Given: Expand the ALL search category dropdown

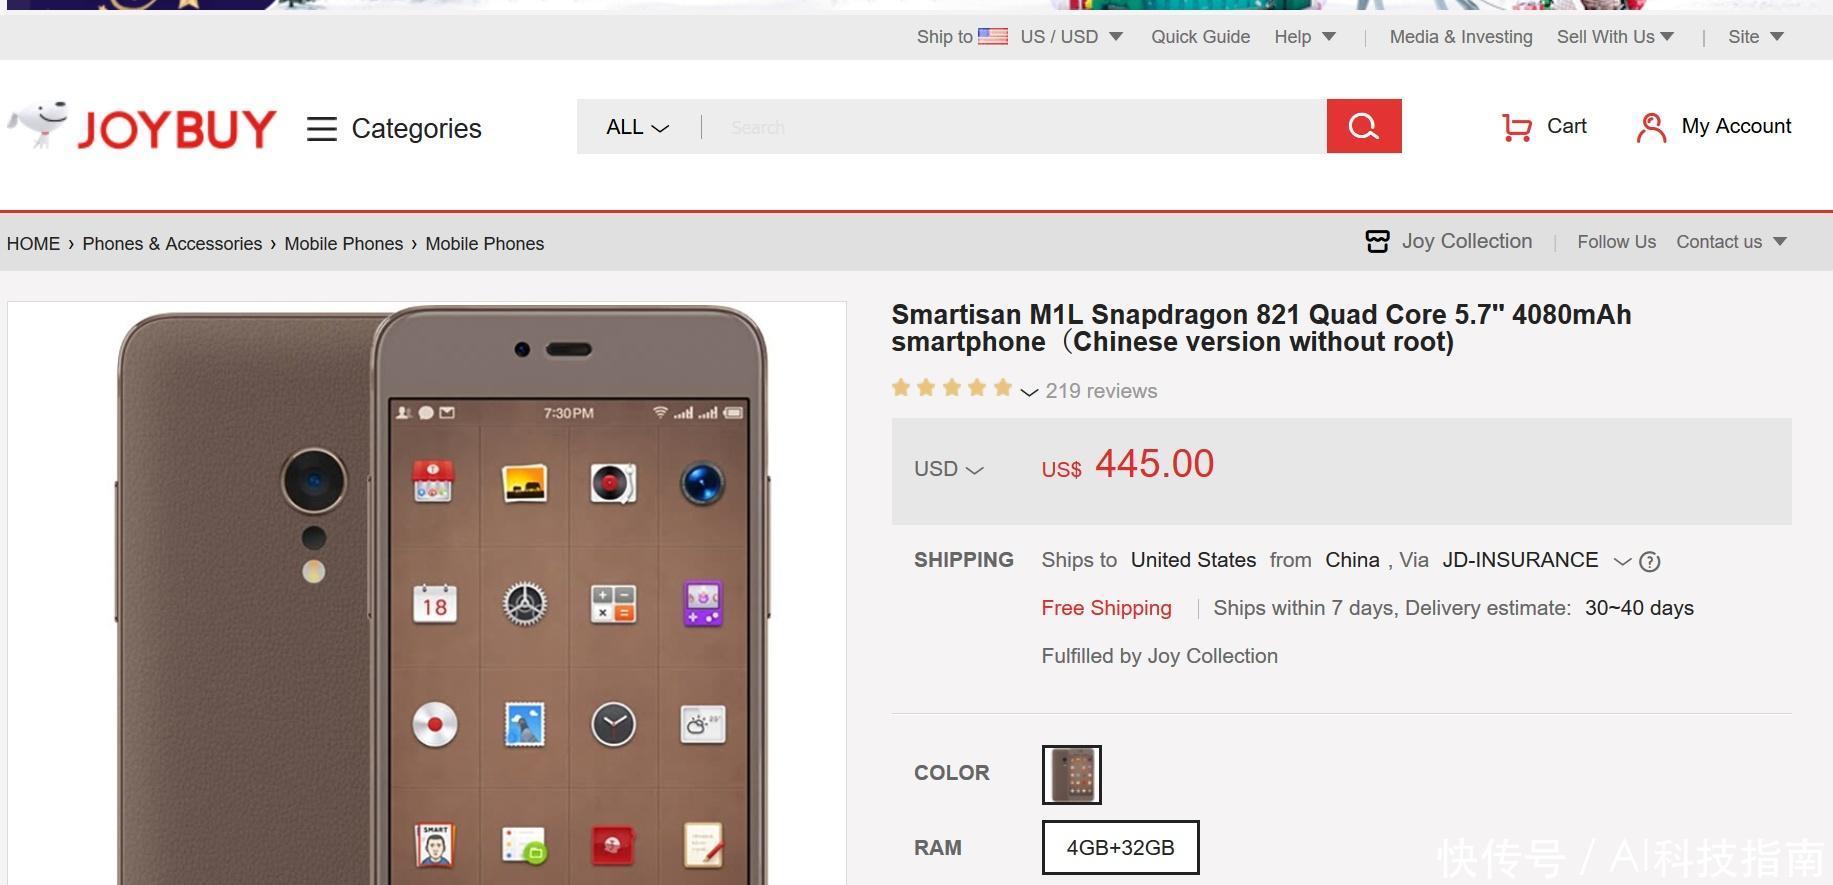Looking at the screenshot, I should coord(637,127).
